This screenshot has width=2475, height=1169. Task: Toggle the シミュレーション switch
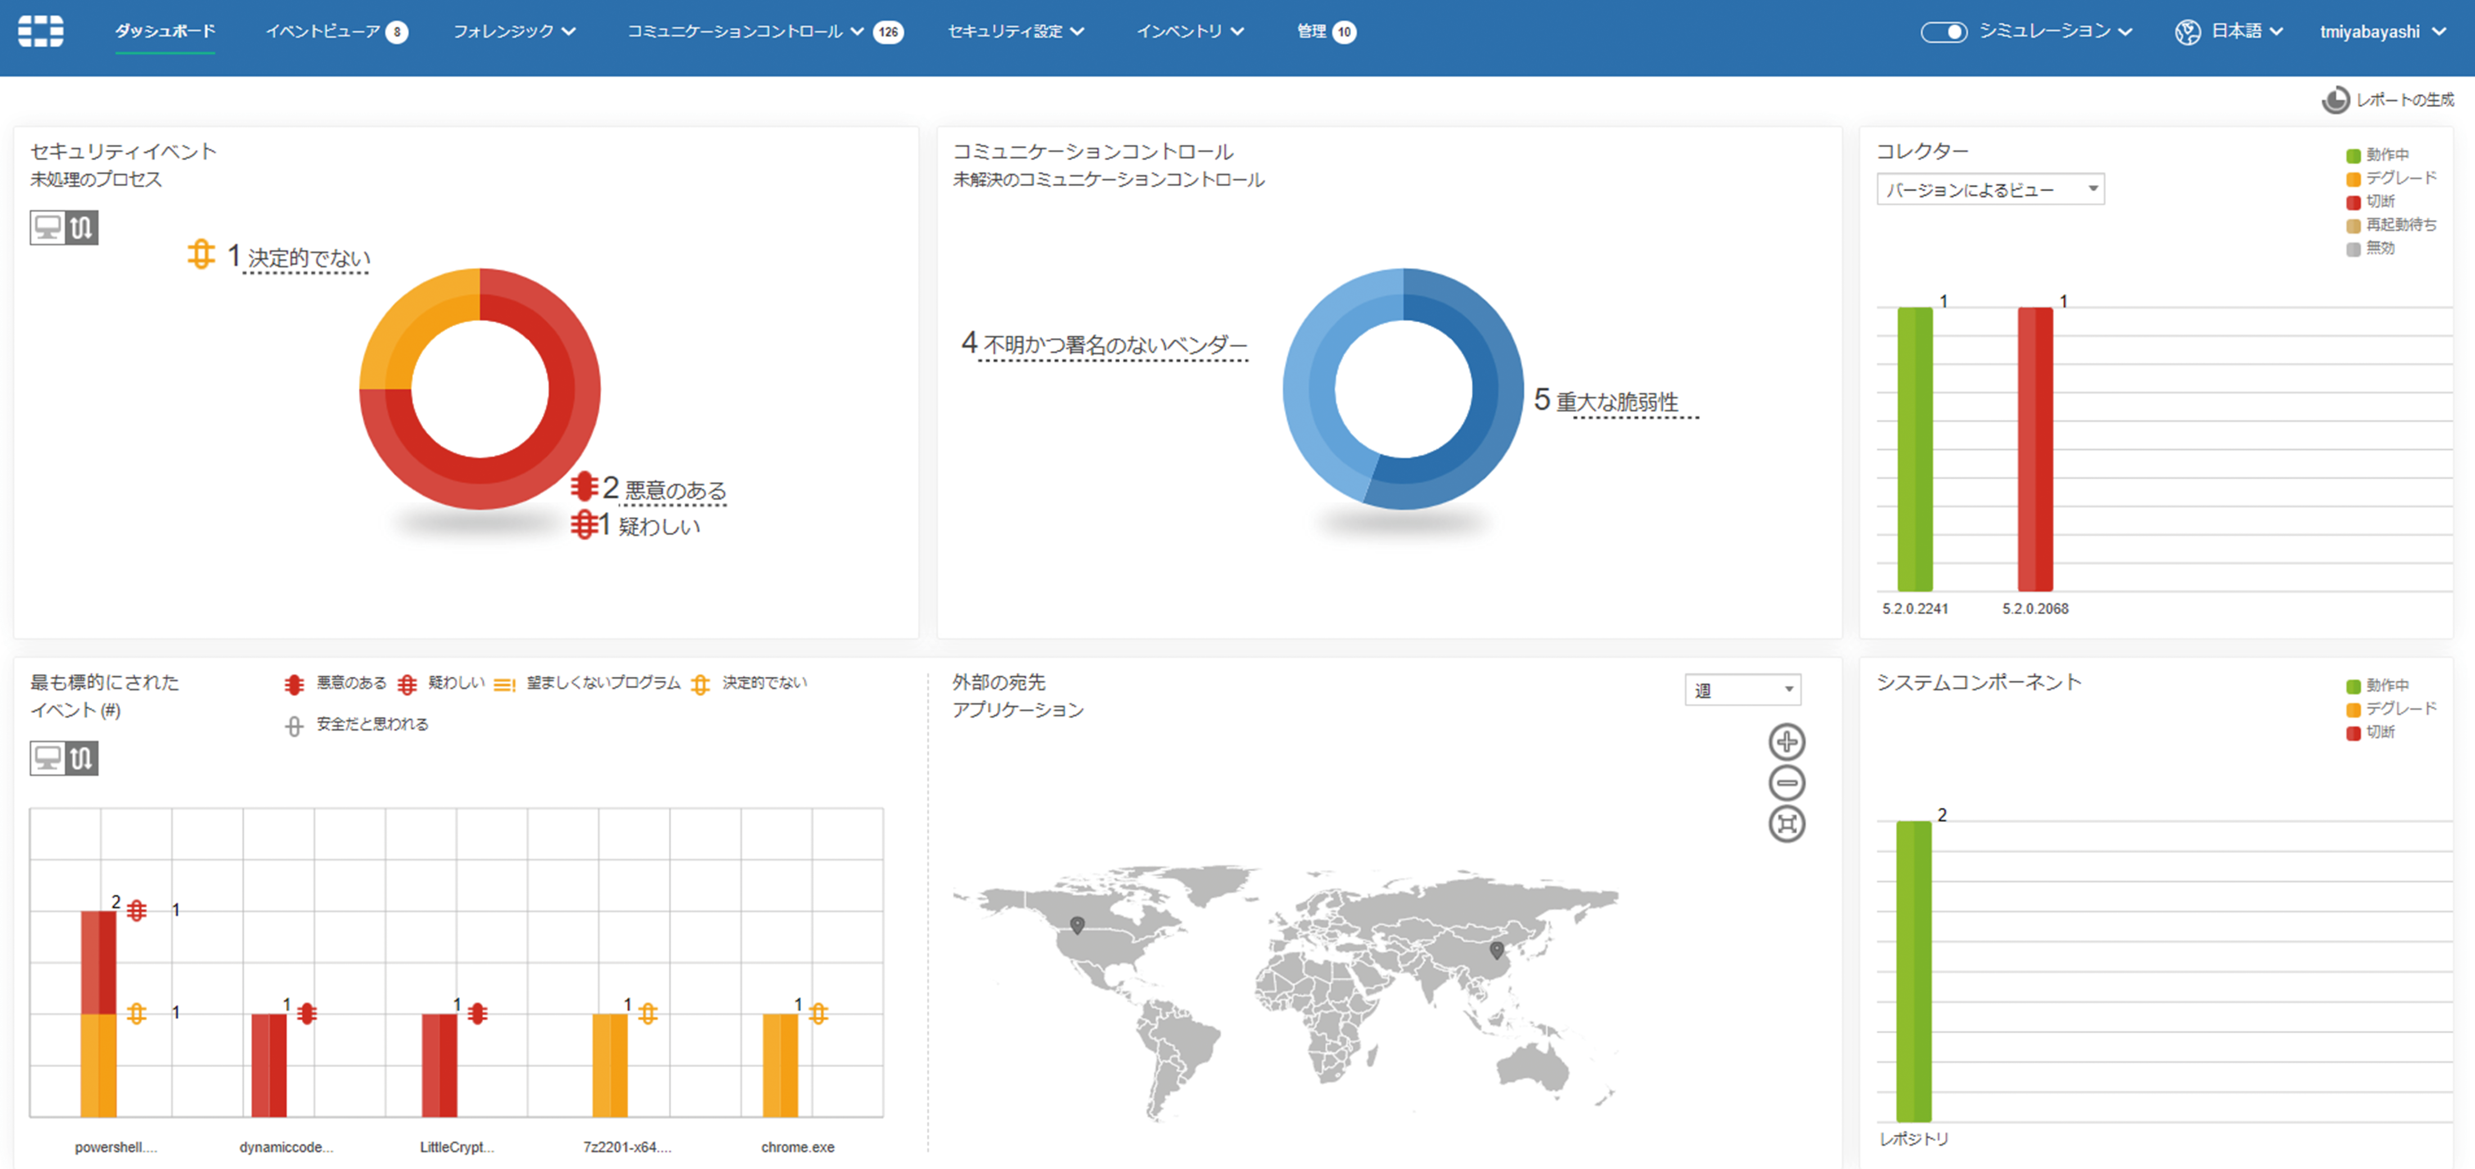click(x=1945, y=31)
